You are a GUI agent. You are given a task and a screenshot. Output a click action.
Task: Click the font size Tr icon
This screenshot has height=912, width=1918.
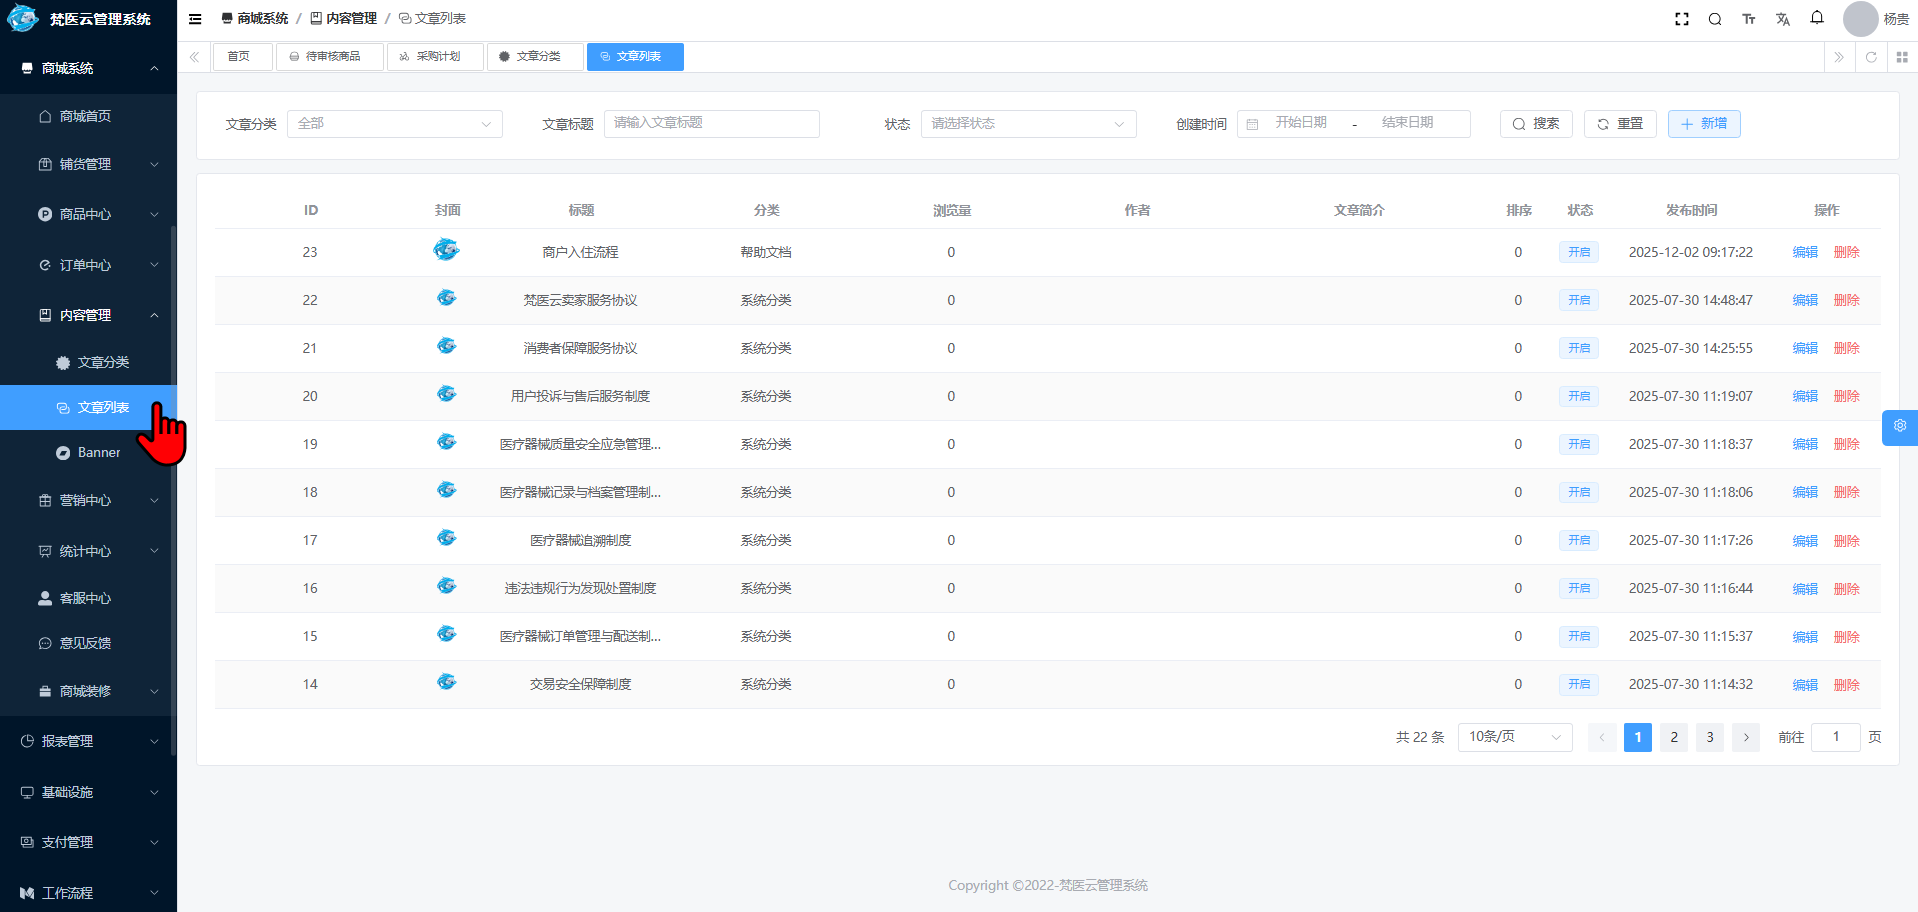tap(1749, 18)
